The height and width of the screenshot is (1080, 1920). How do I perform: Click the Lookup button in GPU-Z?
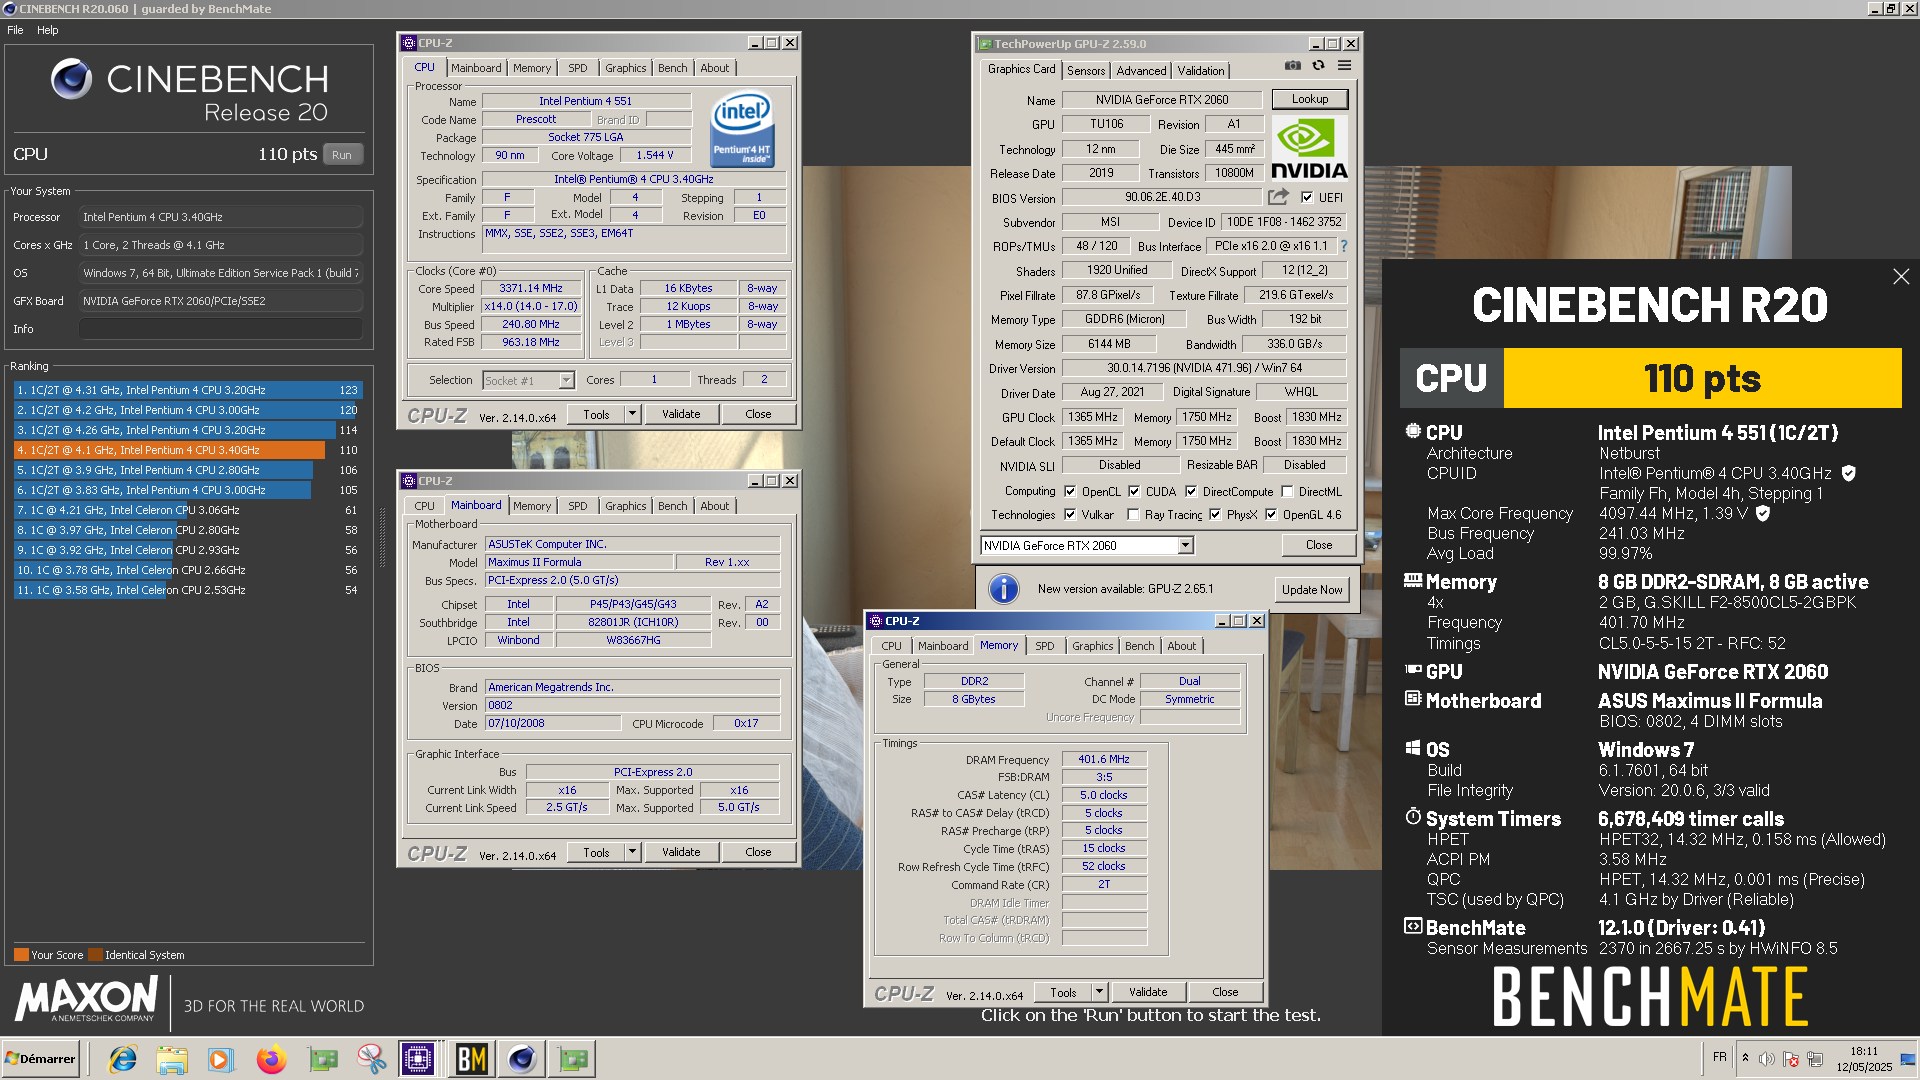click(x=1310, y=99)
